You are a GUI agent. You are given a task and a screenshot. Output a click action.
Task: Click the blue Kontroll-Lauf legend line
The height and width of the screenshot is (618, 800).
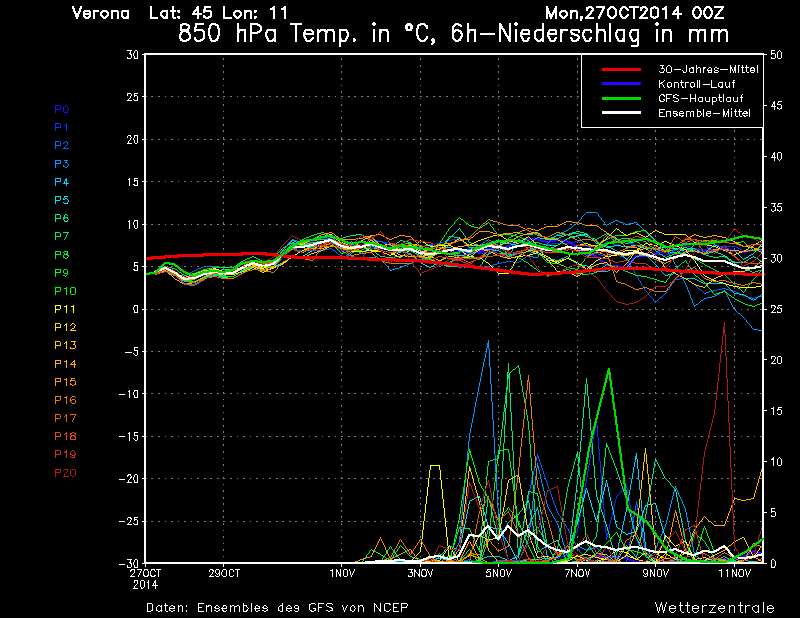620,84
